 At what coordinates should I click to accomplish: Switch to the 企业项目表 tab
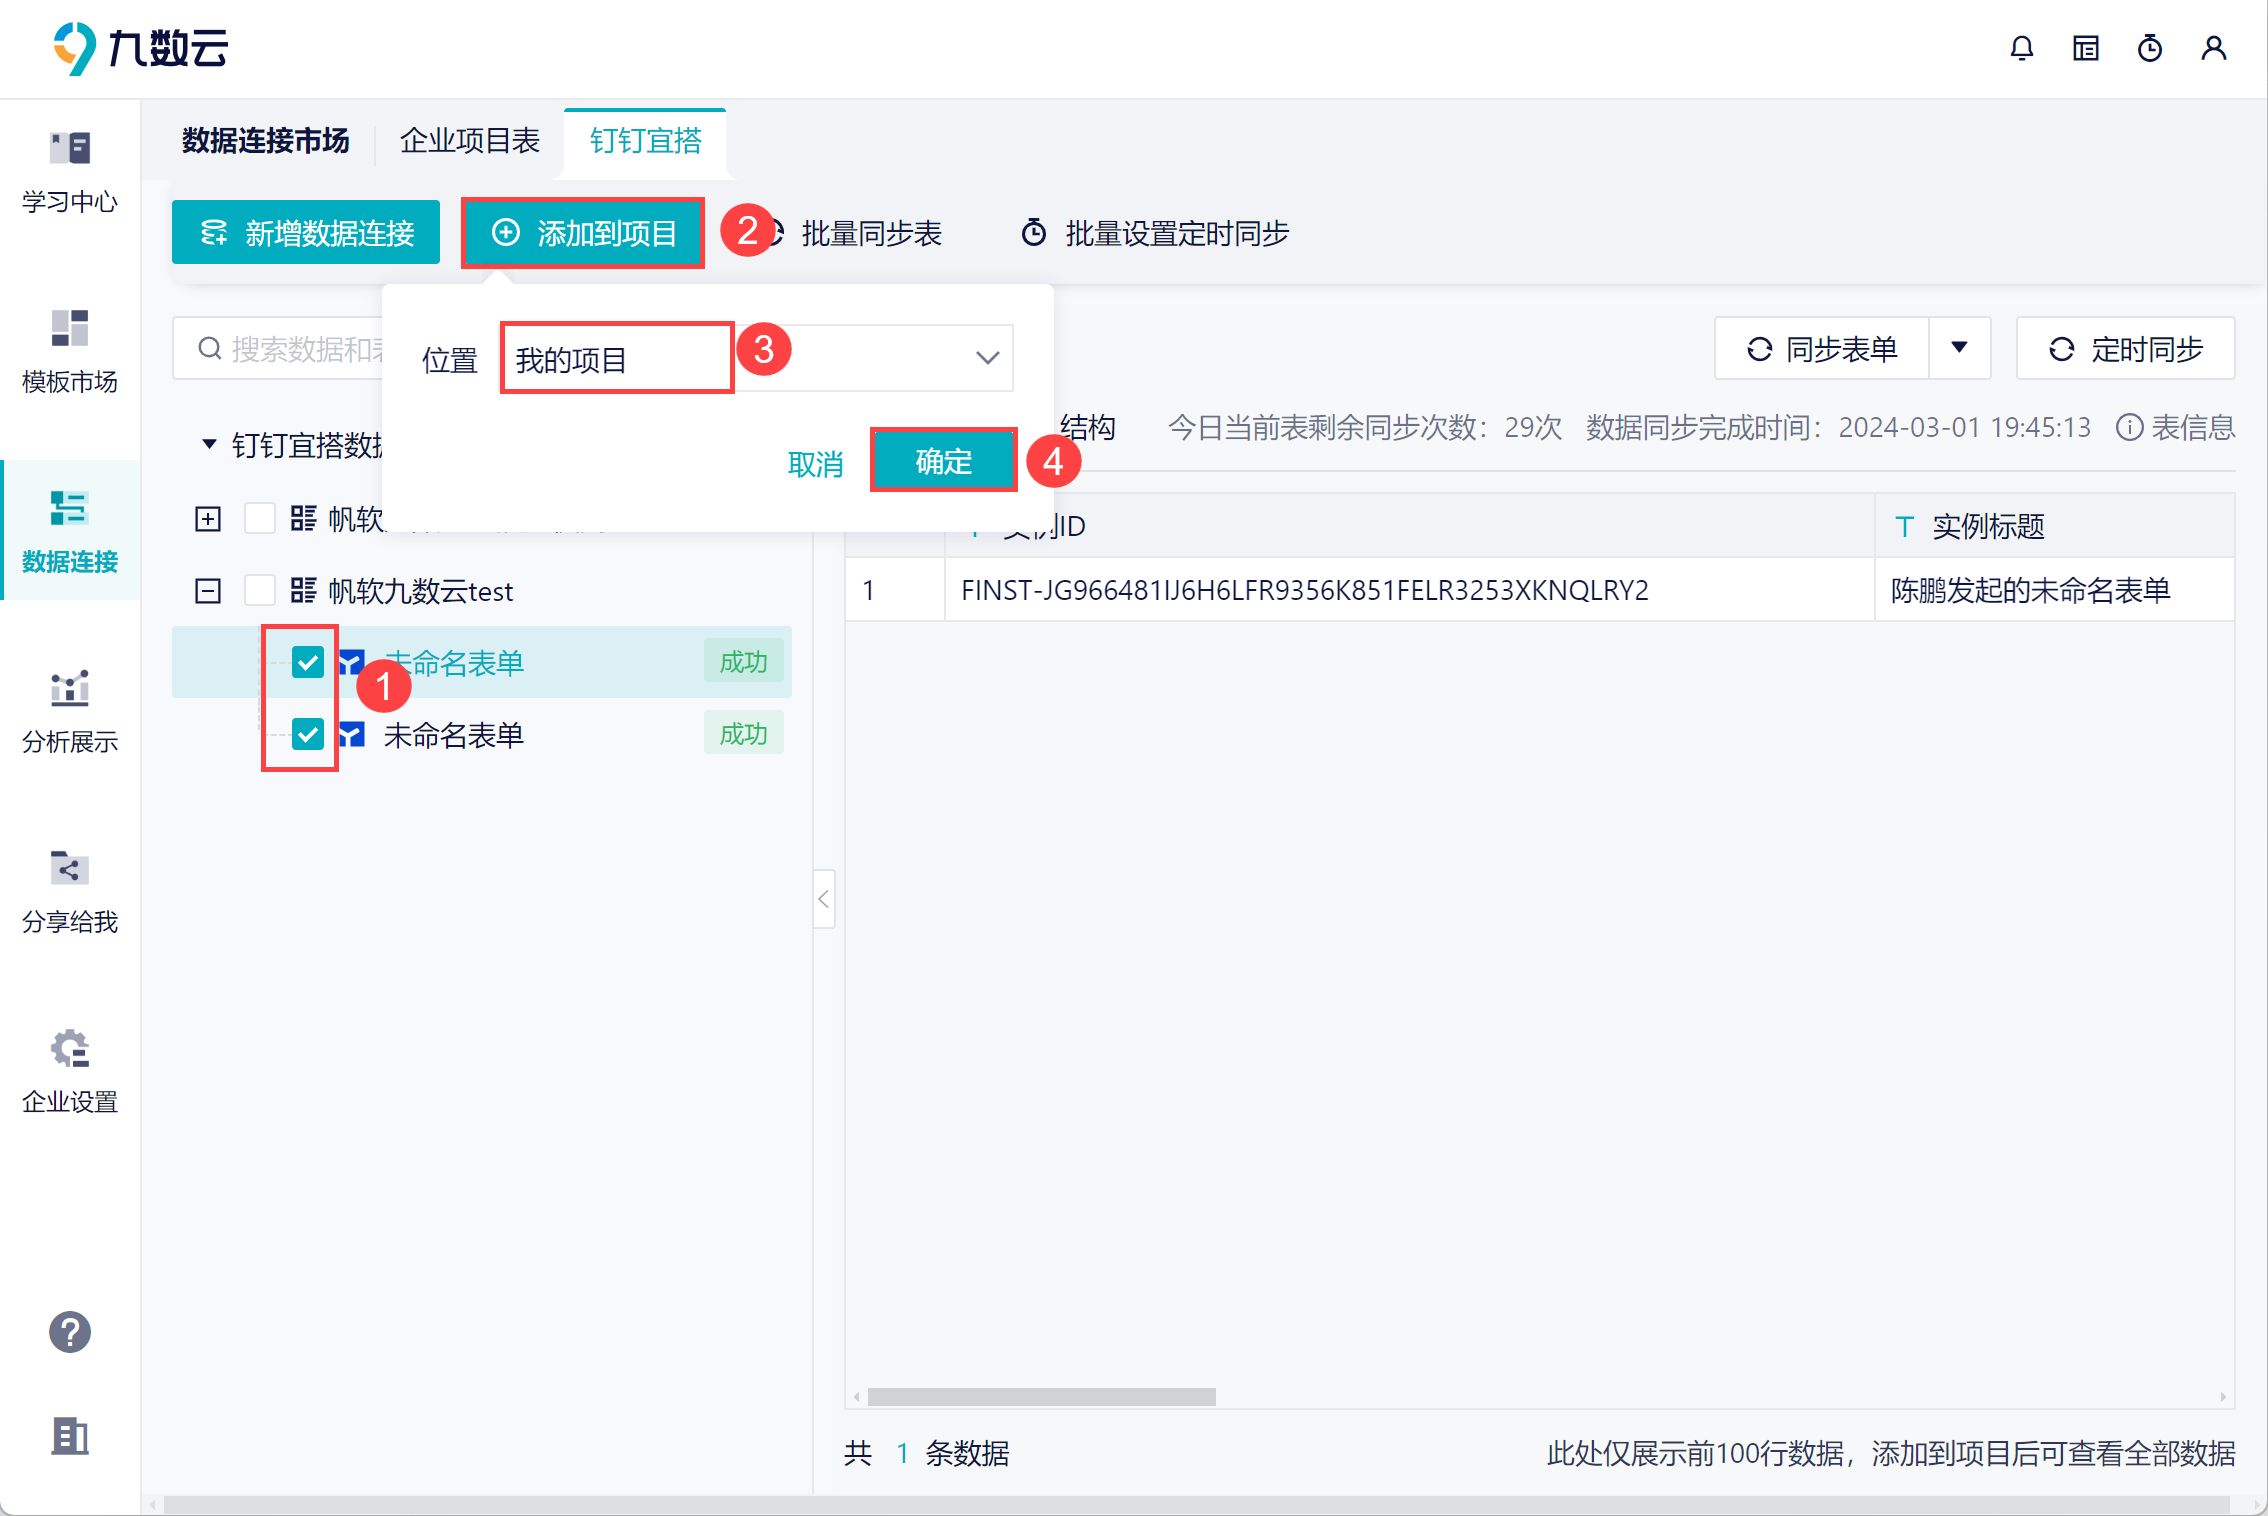(469, 140)
